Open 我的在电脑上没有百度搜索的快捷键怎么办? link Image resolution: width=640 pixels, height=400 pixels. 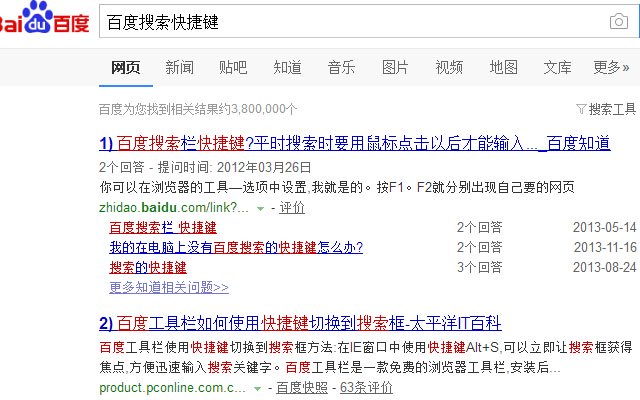click(236, 247)
